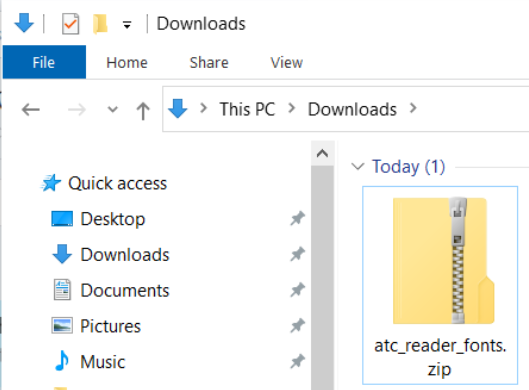Viewport: 529px width, 390px height.
Task: Click the pin icon next to Music
Action: [x=298, y=362]
